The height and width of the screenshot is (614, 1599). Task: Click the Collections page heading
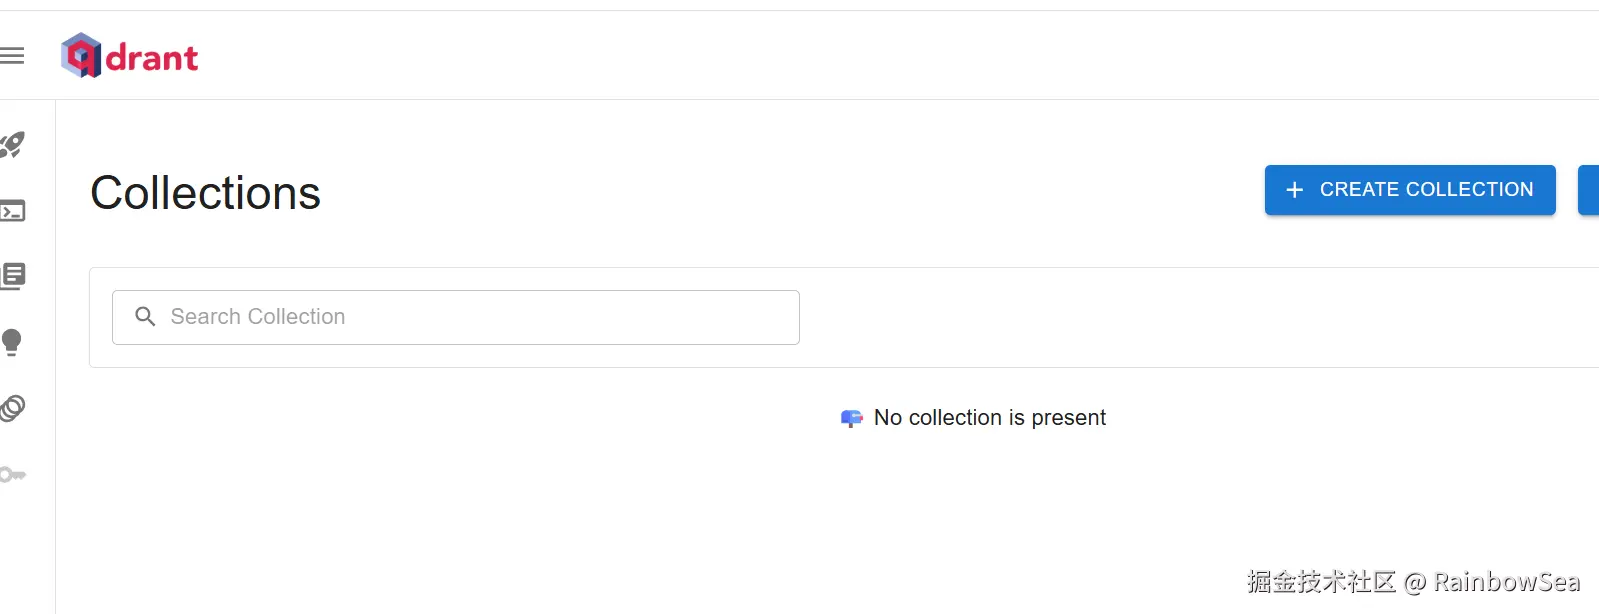205,193
